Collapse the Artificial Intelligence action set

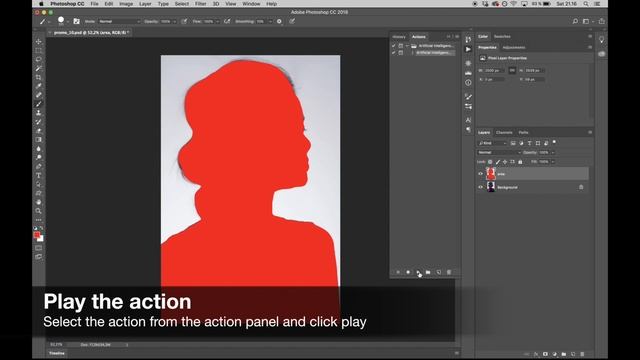tap(407, 46)
